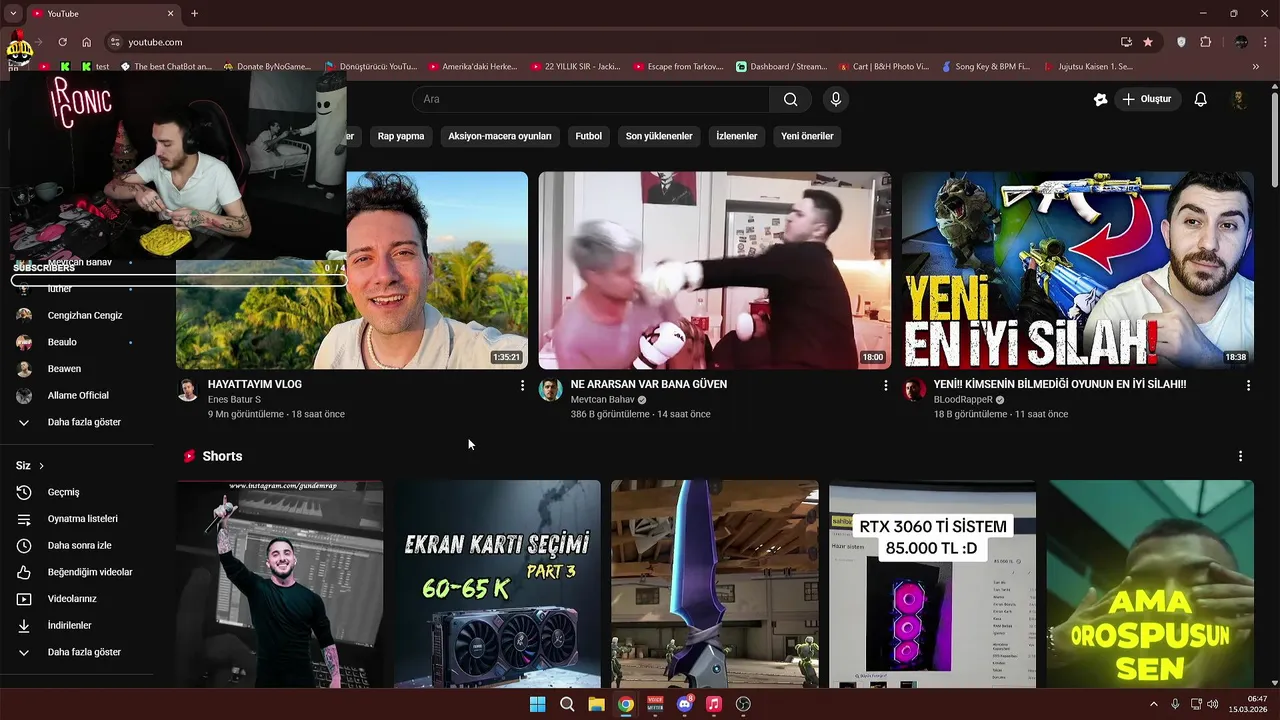
Task: Open the notifications bell
Action: coord(1201,99)
